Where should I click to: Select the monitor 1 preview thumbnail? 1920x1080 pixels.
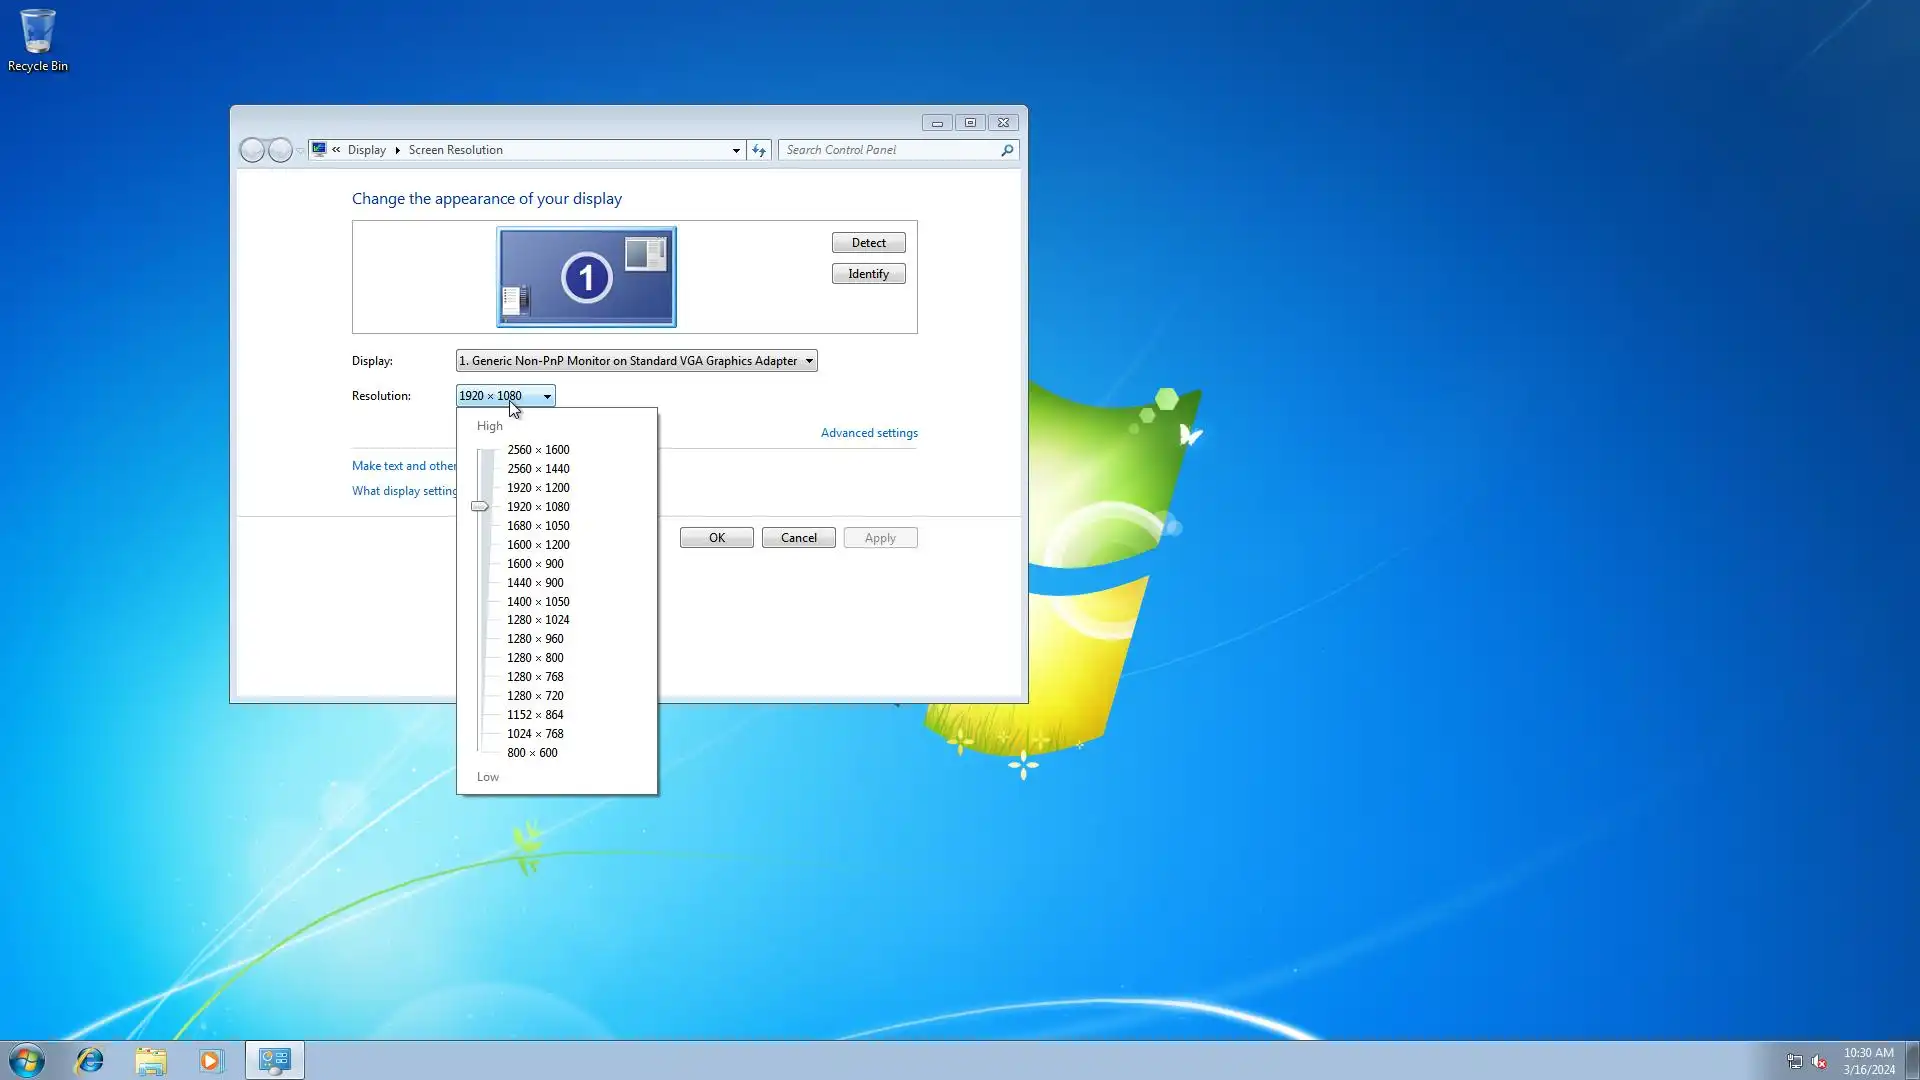tap(586, 277)
